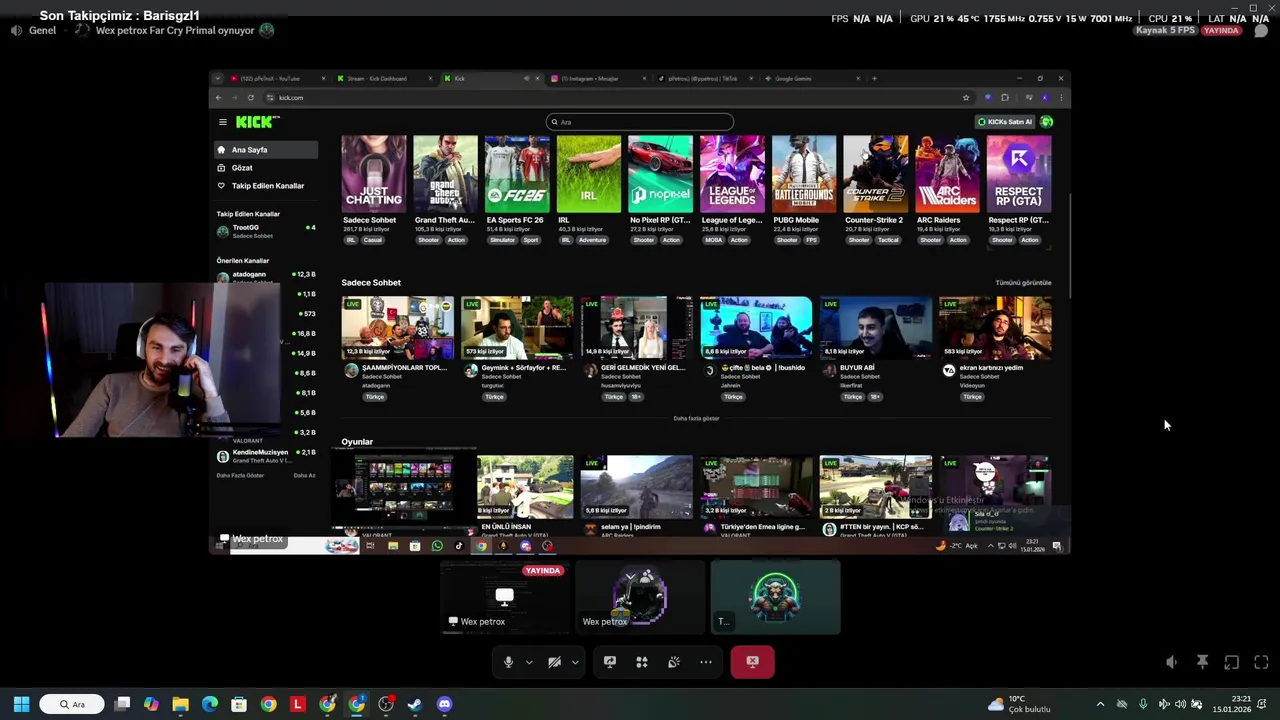This screenshot has height=720, width=1280.
Task: Expand Daha fazla göster below Sadece Sohbet
Action: (x=696, y=419)
